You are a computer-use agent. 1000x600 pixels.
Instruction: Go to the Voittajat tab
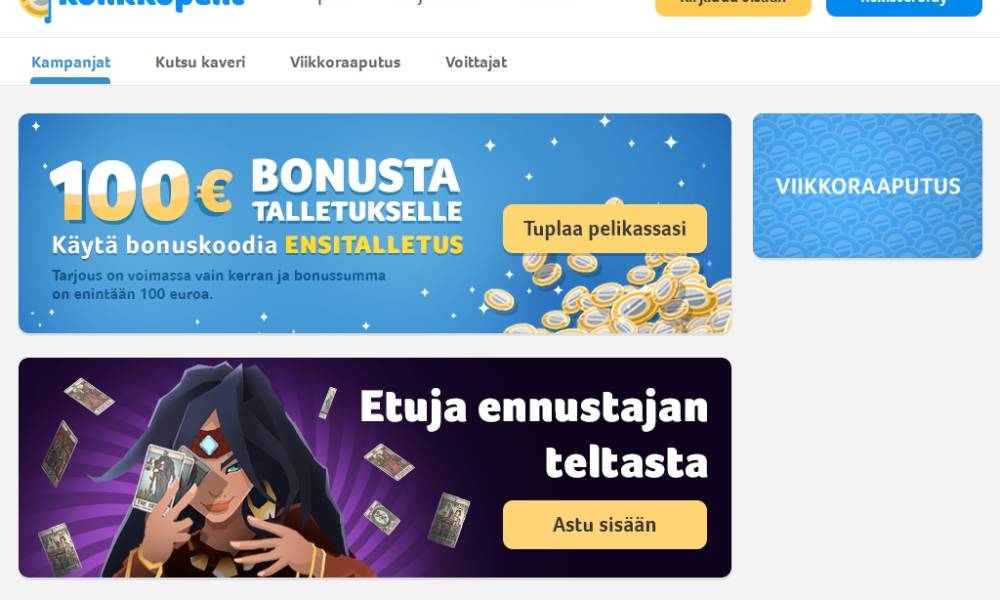pyautogui.click(x=476, y=62)
